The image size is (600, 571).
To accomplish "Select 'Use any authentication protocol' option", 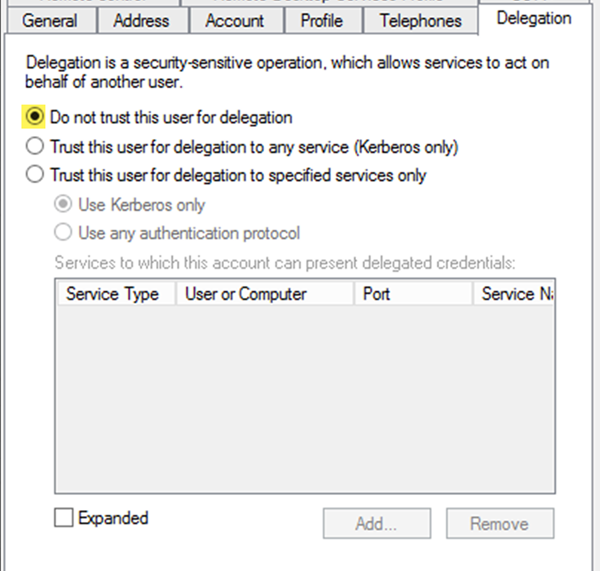I will pyautogui.click(x=63, y=233).
